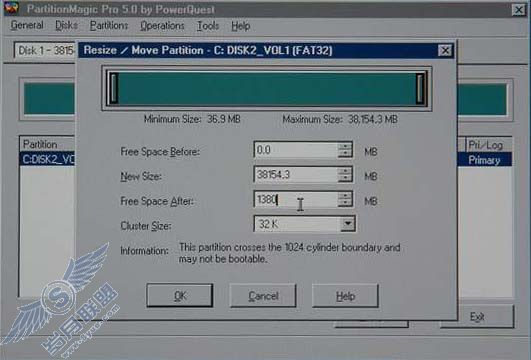Decrease Free Space After with down spinner
This screenshot has width=531, height=360.
[x=345, y=203]
